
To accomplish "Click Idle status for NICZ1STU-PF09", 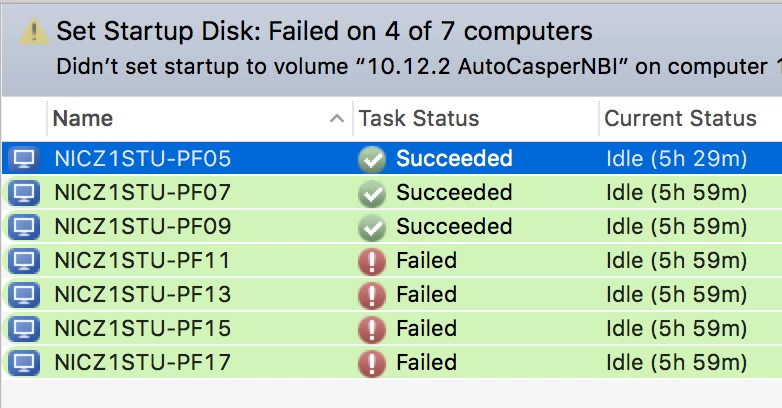I will pyautogui.click(x=676, y=227).
